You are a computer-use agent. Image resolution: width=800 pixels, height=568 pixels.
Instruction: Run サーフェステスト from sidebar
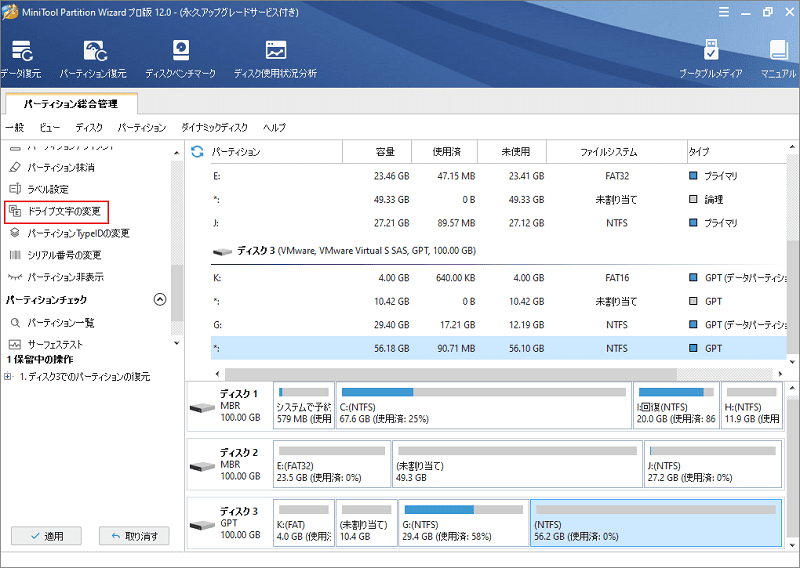45,344
